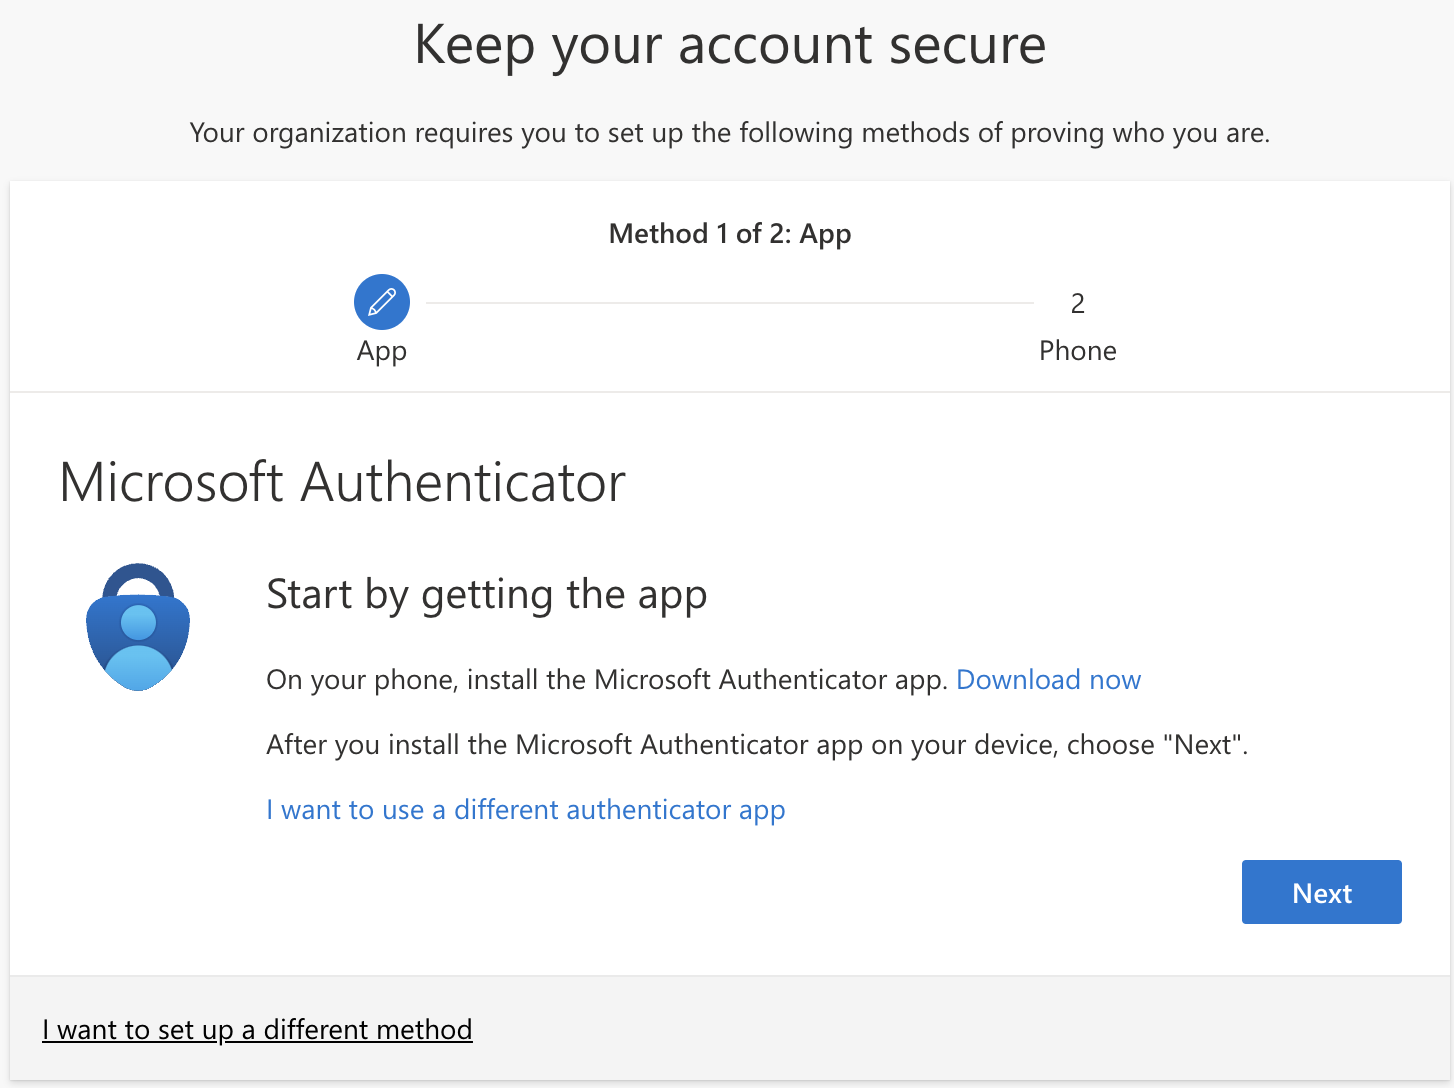This screenshot has height=1088, width=1454.
Task: Click the Next button
Action: point(1321,892)
